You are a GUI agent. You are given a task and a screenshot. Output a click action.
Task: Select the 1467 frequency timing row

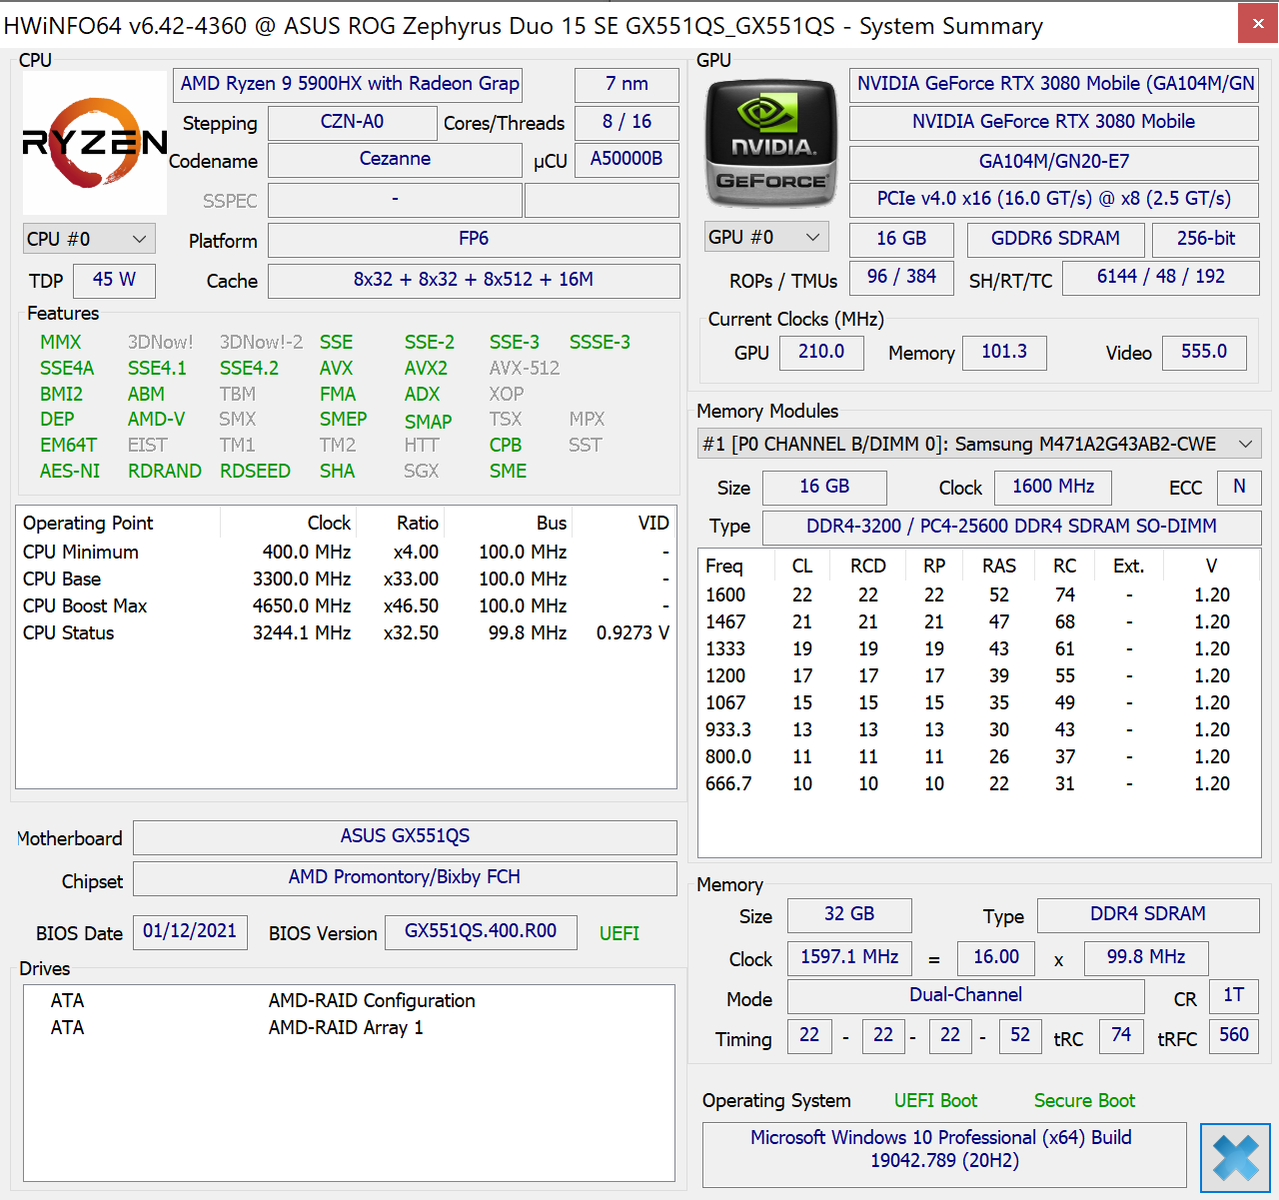pos(979,622)
